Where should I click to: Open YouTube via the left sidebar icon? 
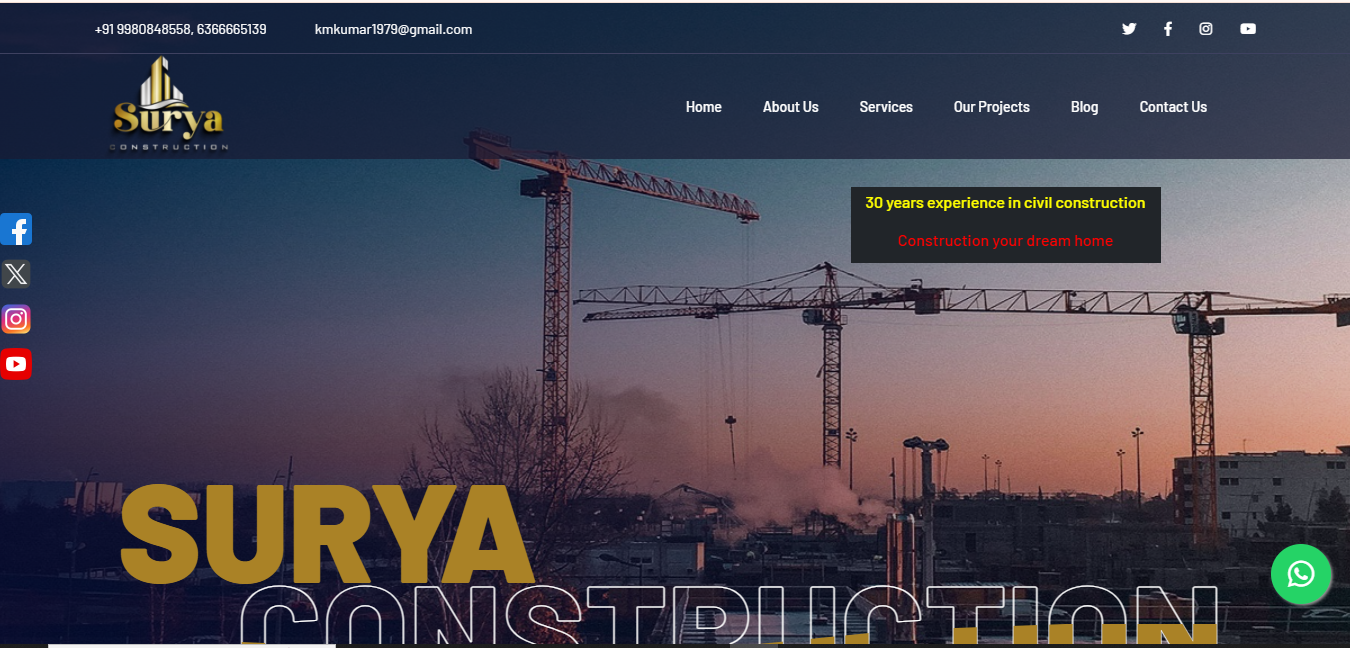point(16,364)
